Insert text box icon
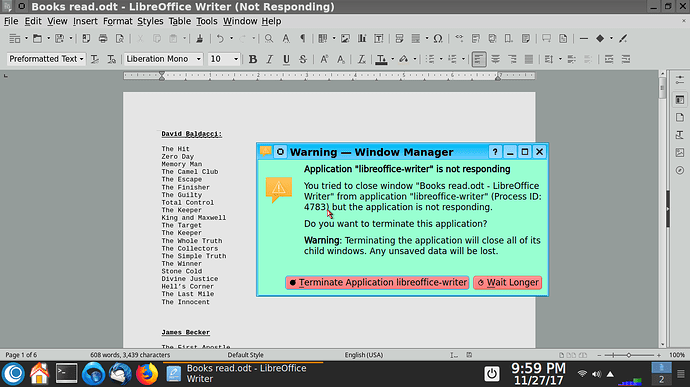 tap(378, 39)
